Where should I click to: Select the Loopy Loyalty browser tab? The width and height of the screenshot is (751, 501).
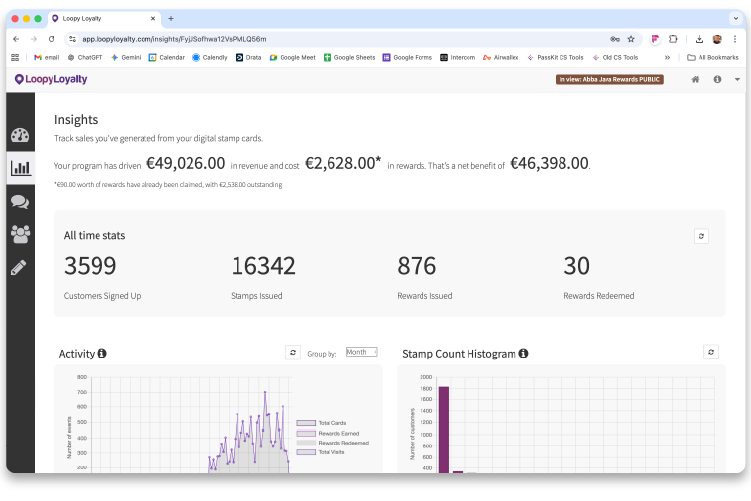(103, 19)
